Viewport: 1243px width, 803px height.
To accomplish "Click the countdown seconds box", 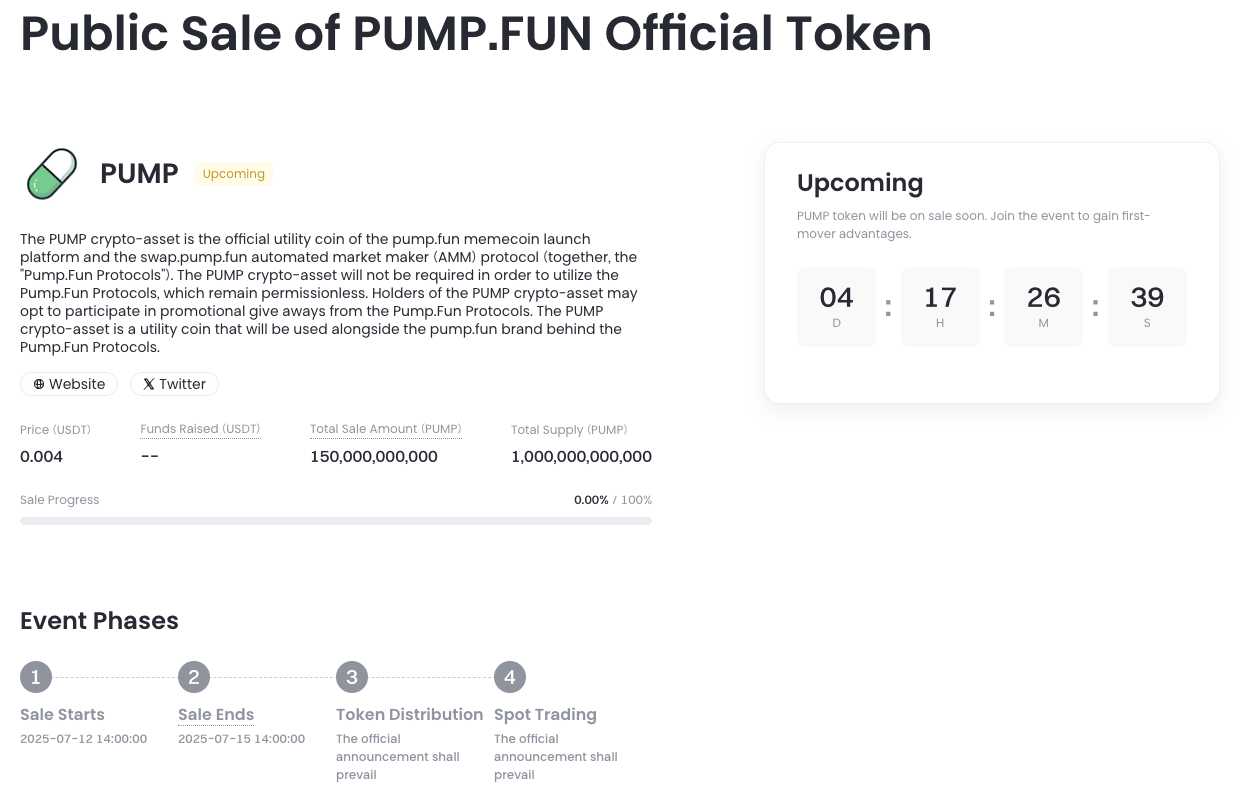I will coord(1147,306).
